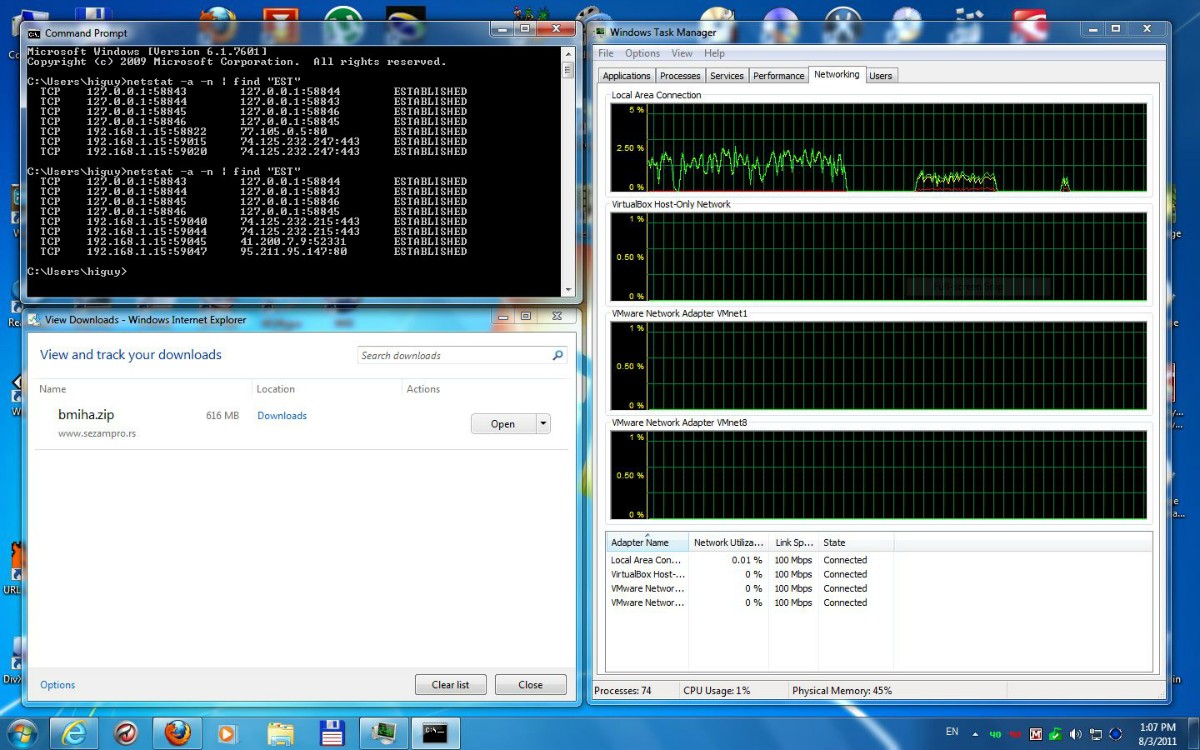The height and width of the screenshot is (750, 1200).
Task: Show hidden system tray icons
Action: click(x=974, y=734)
